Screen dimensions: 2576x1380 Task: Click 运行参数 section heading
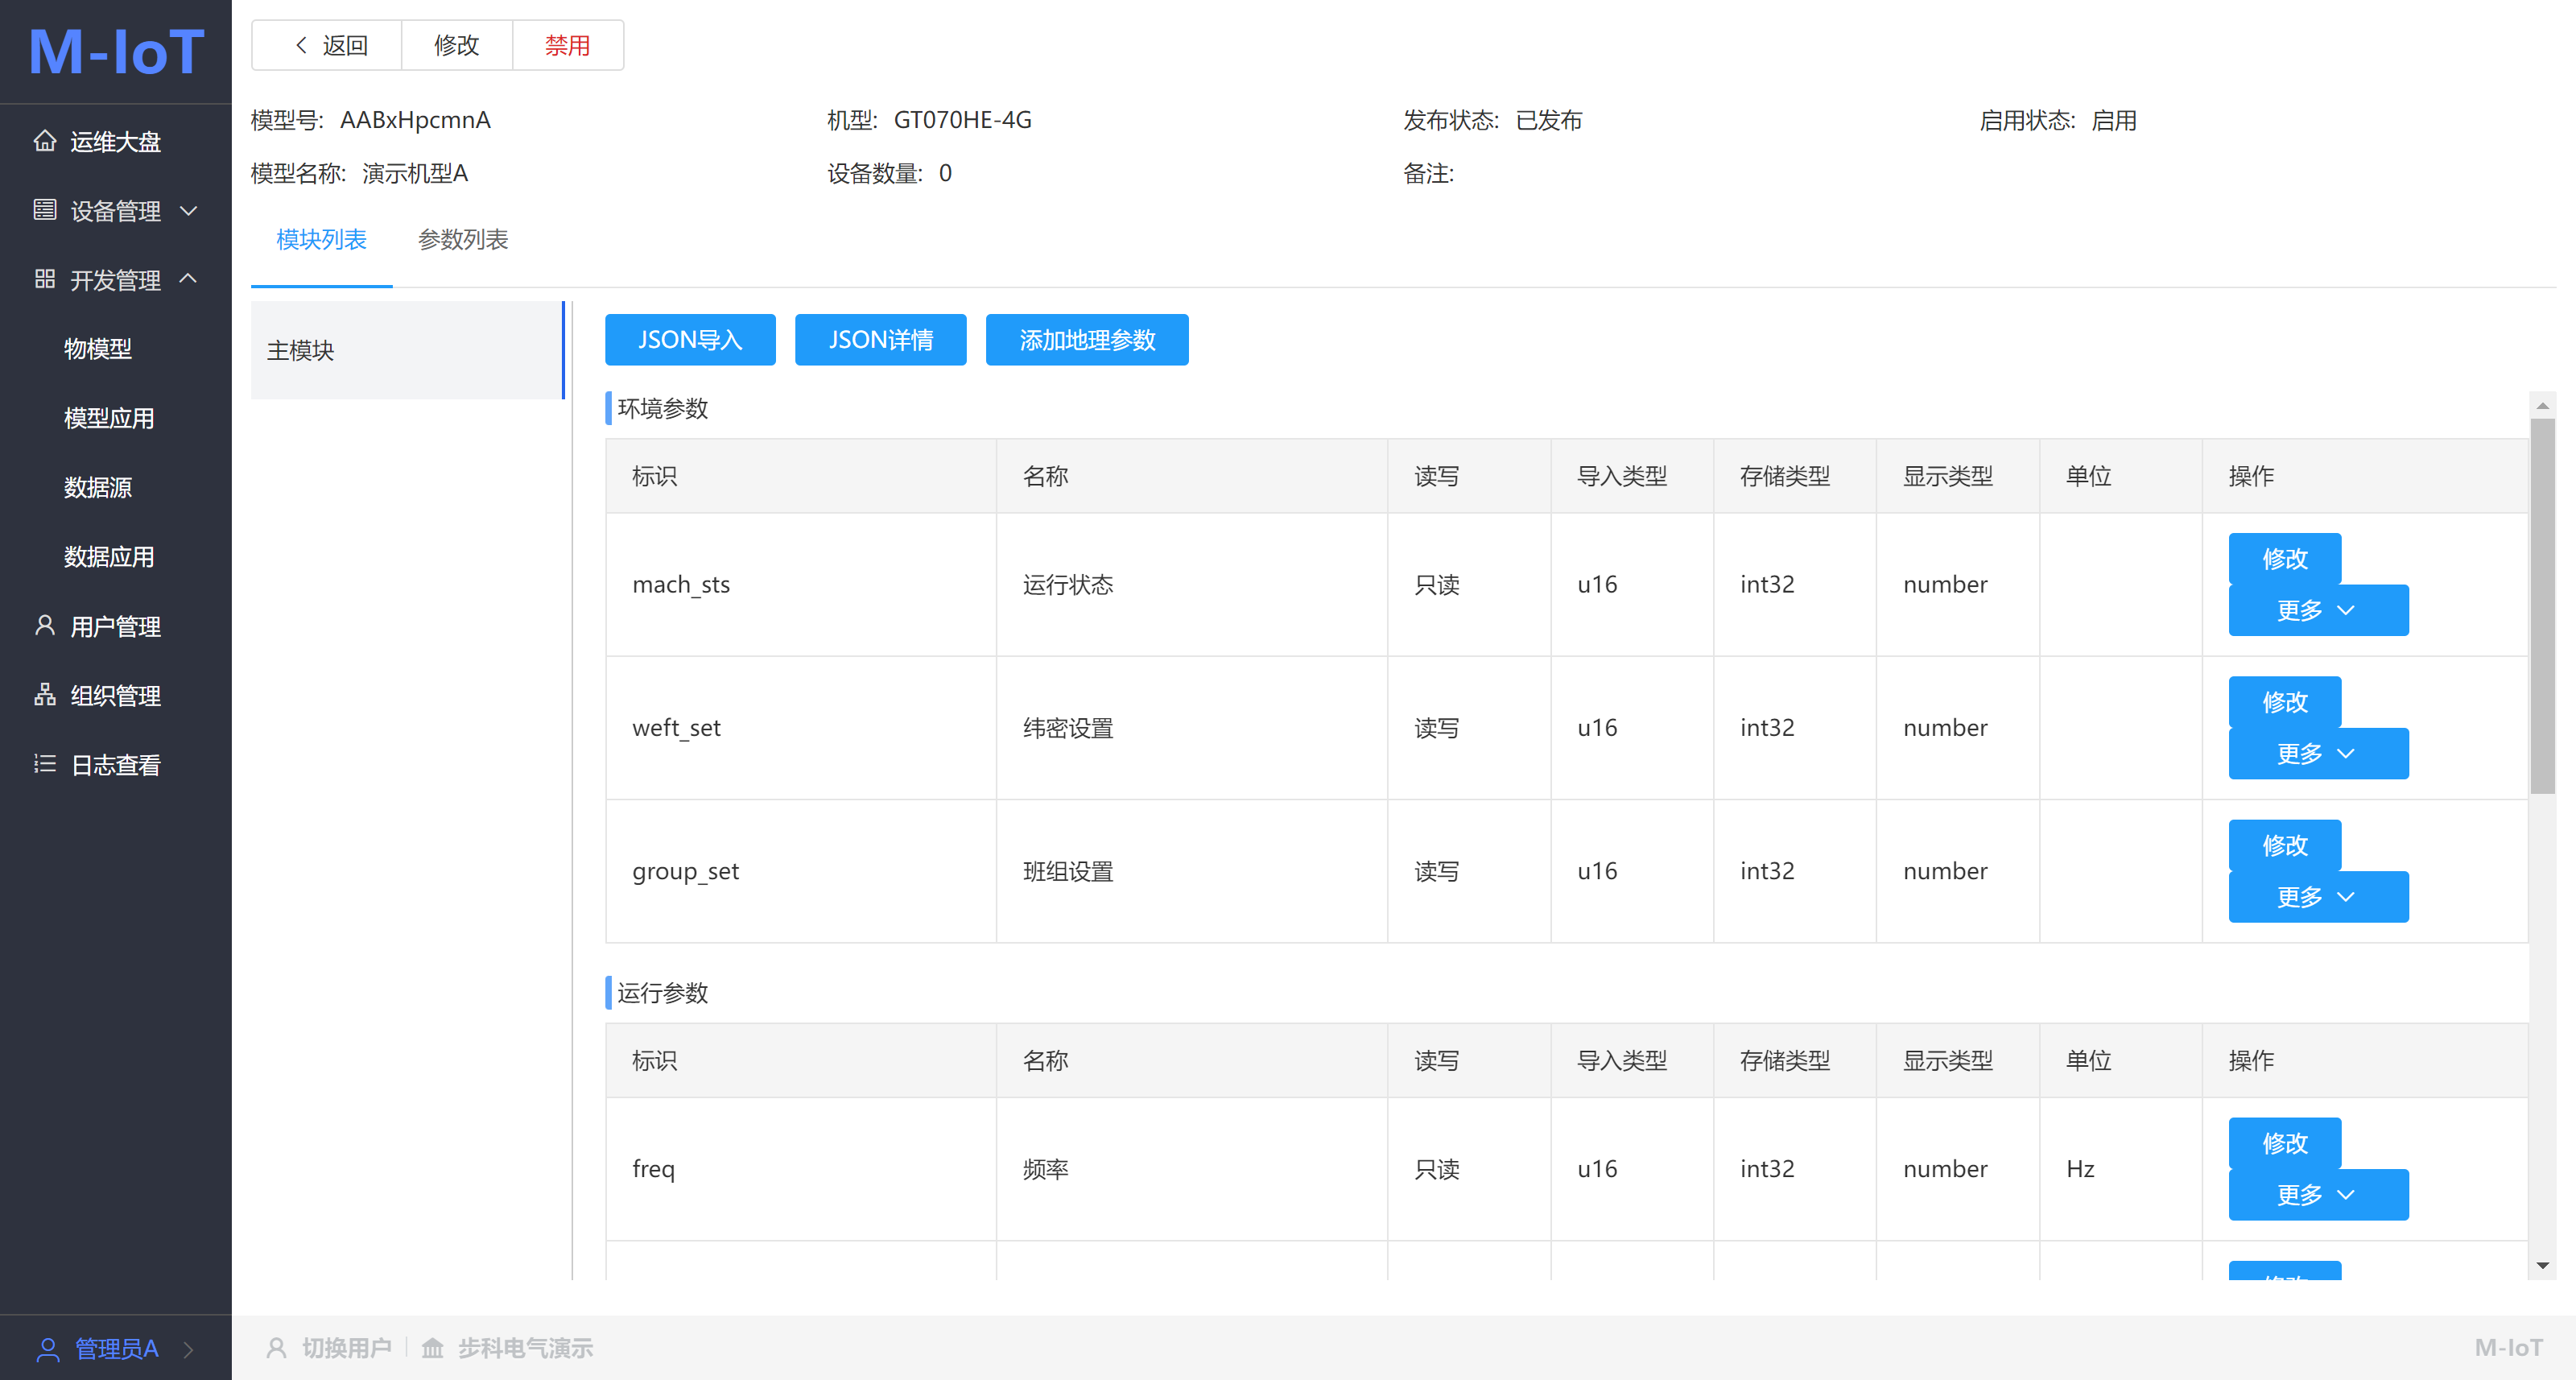(x=663, y=993)
